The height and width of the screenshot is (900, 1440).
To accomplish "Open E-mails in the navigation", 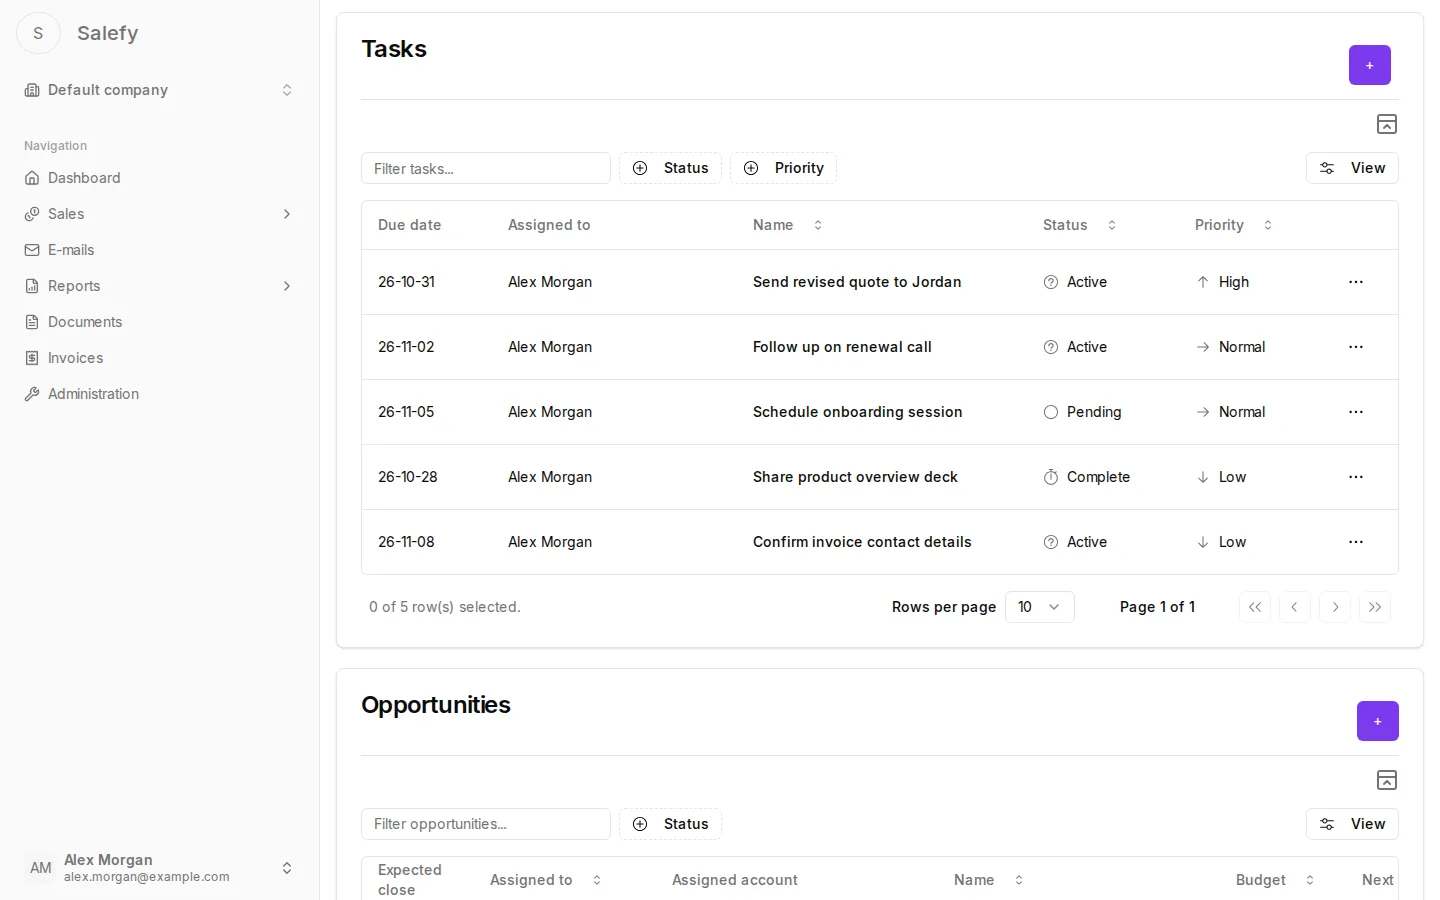I will [160, 250].
